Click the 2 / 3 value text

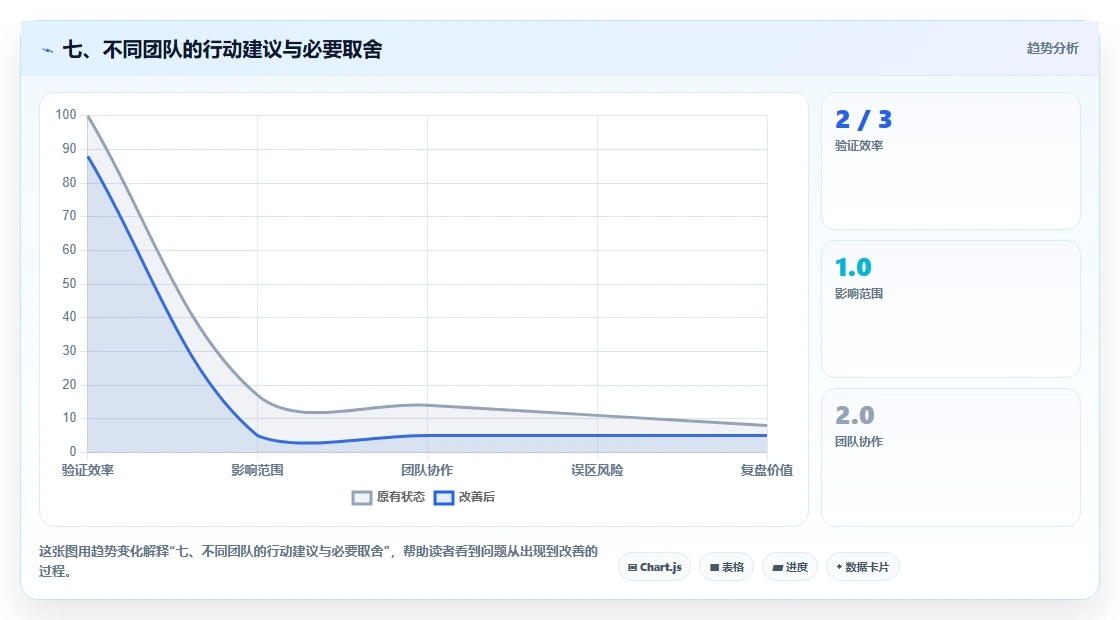(864, 120)
